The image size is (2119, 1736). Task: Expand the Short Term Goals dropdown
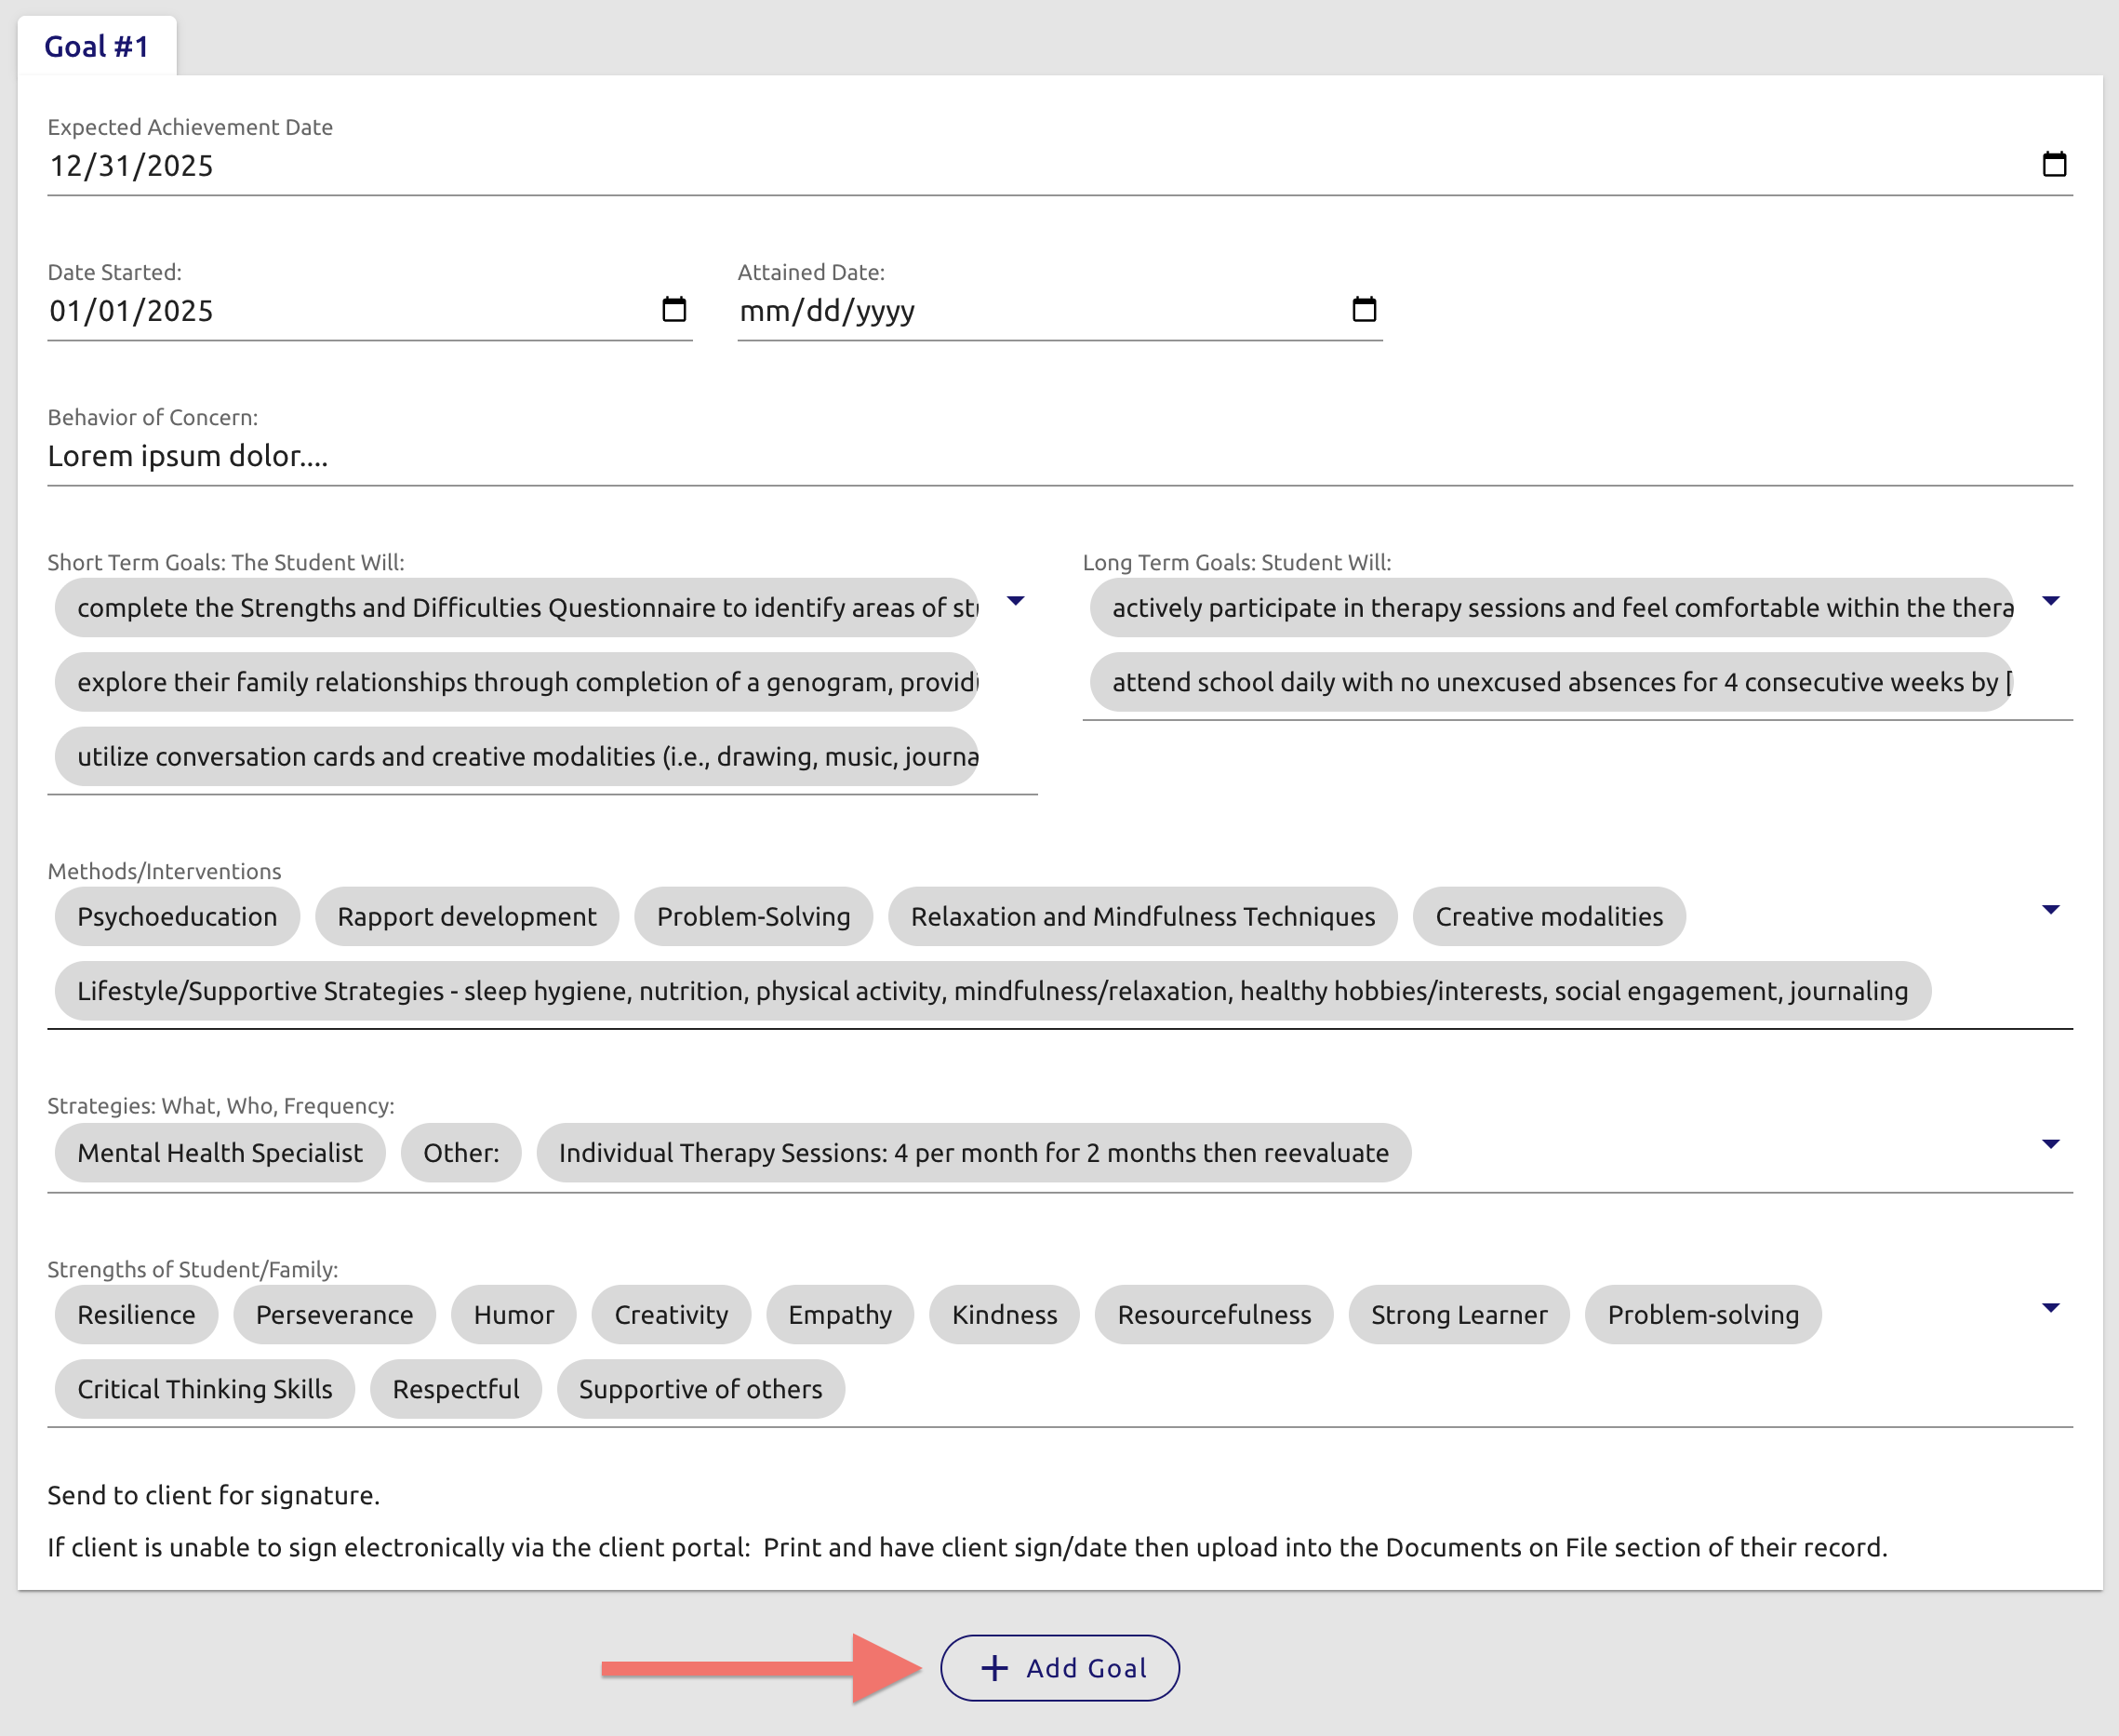pos(1015,601)
